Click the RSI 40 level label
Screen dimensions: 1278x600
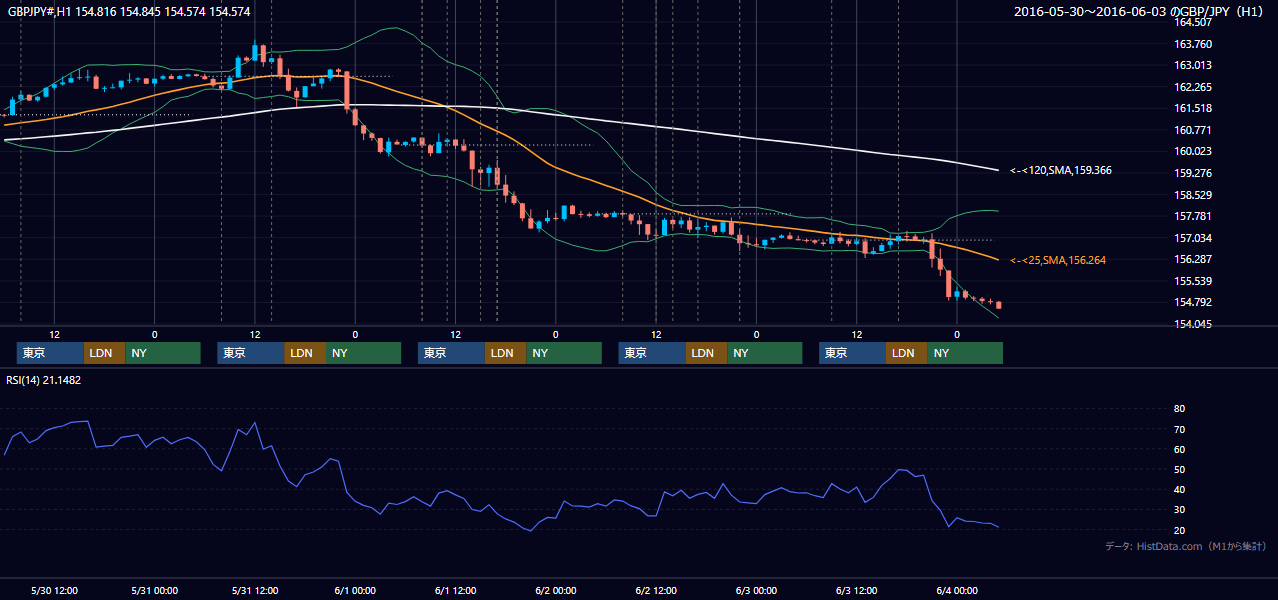(x=1179, y=489)
